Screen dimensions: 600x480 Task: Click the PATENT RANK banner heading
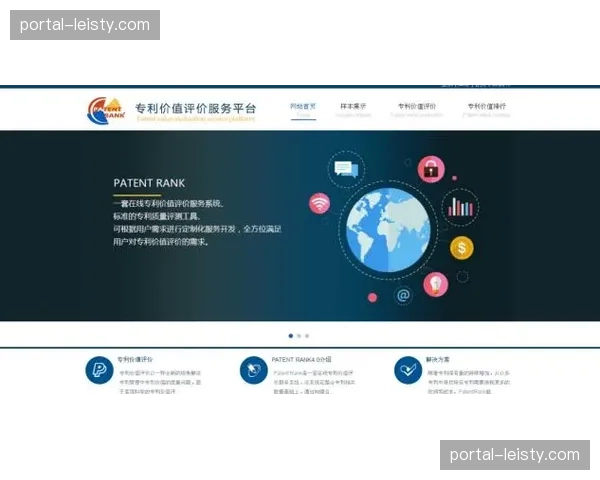pos(149,183)
